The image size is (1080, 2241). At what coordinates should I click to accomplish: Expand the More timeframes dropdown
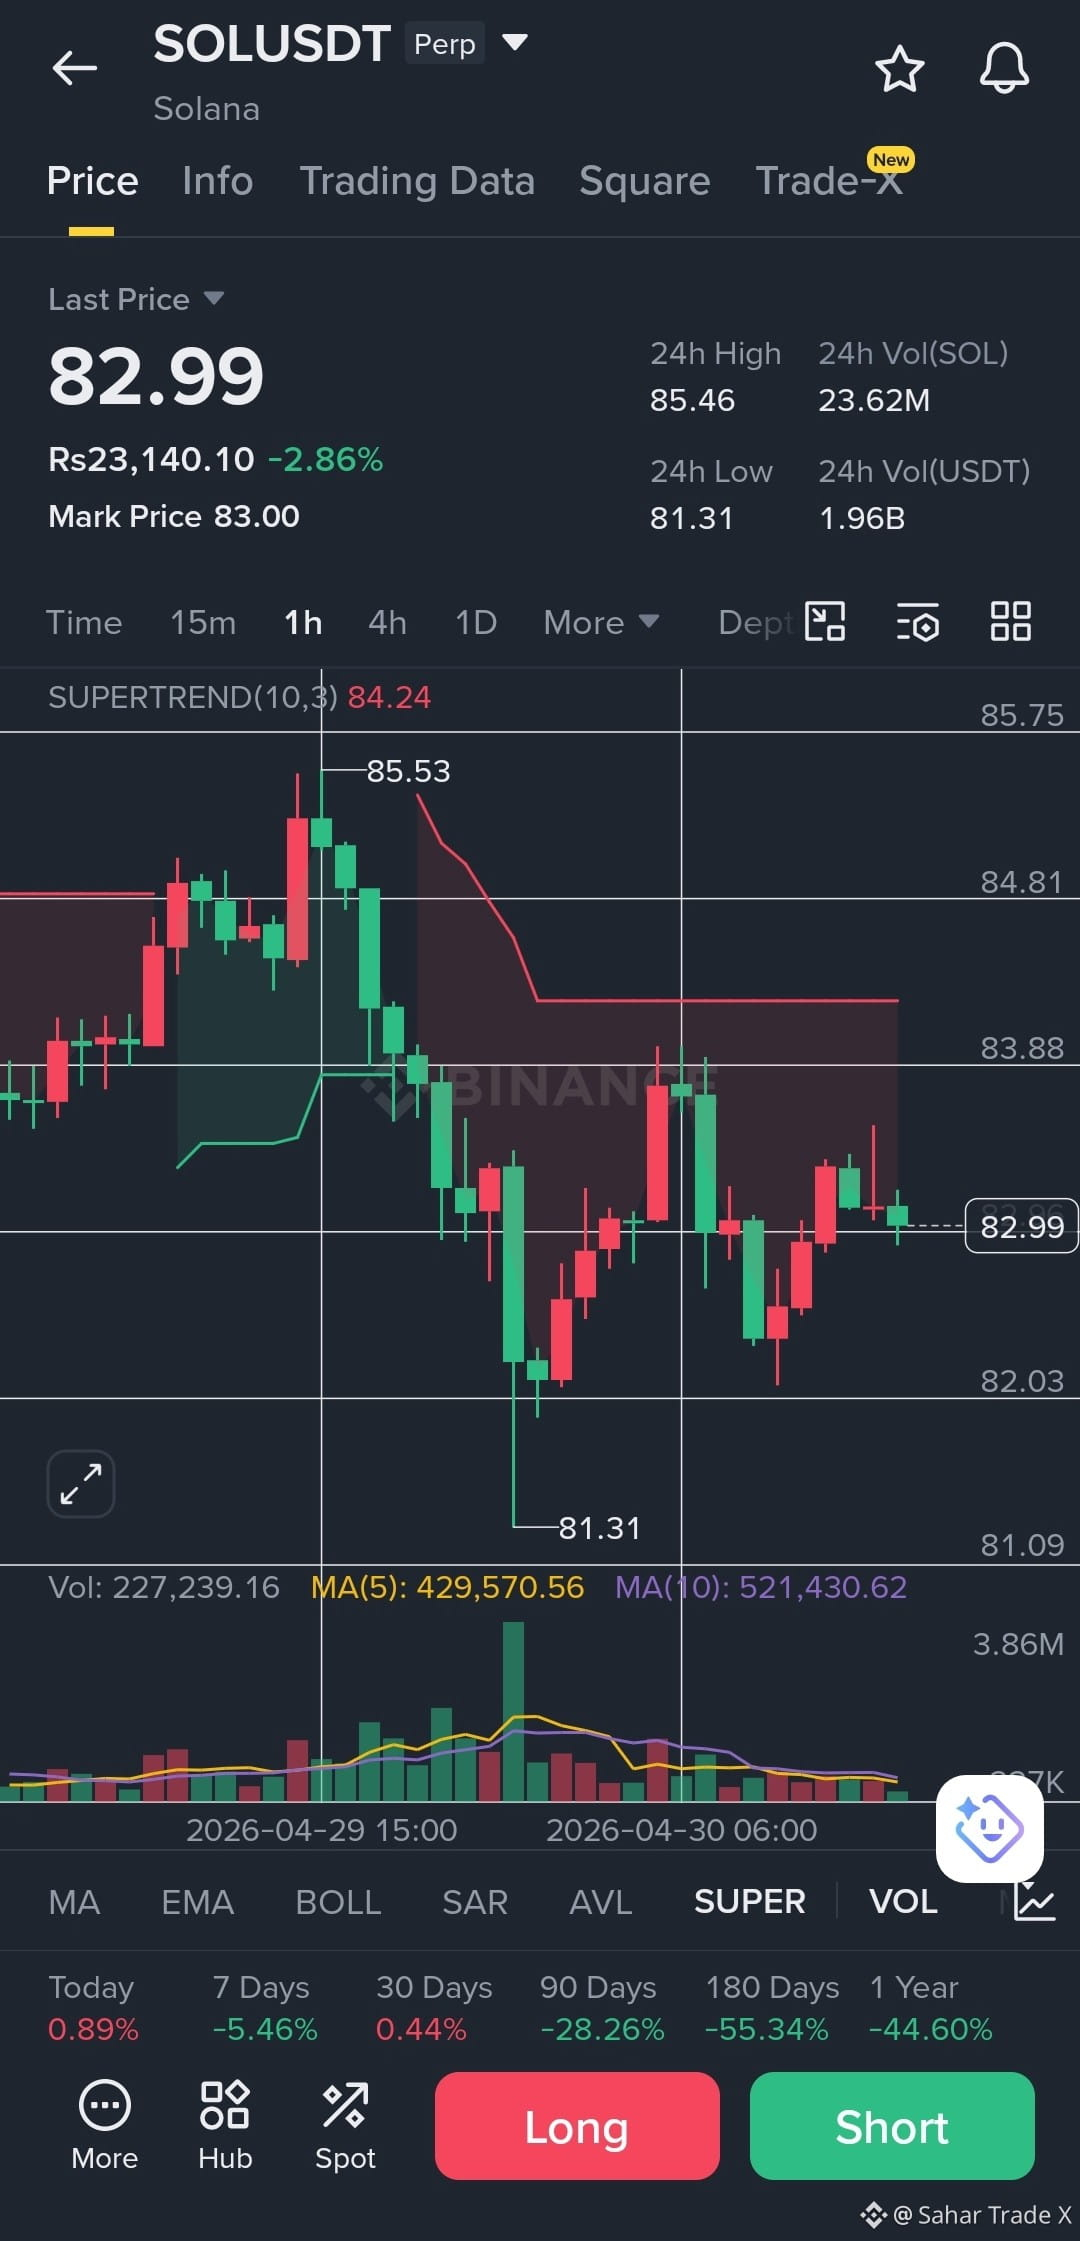601,622
